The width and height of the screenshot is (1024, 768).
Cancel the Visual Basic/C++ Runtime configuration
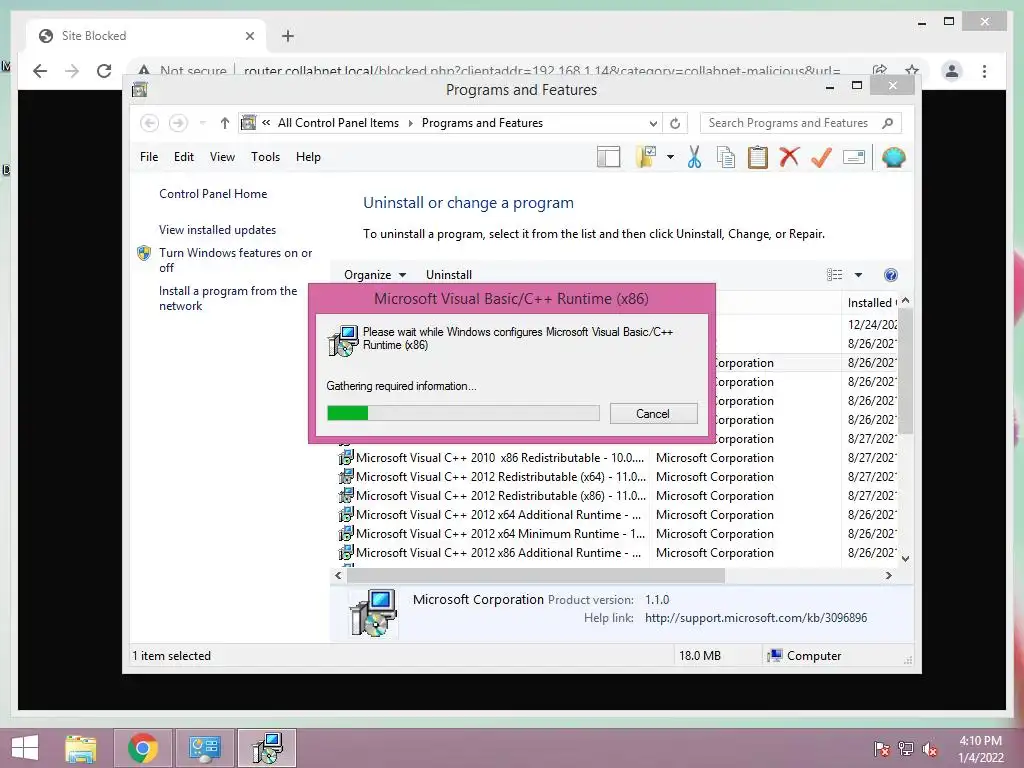tap(653, 413)
